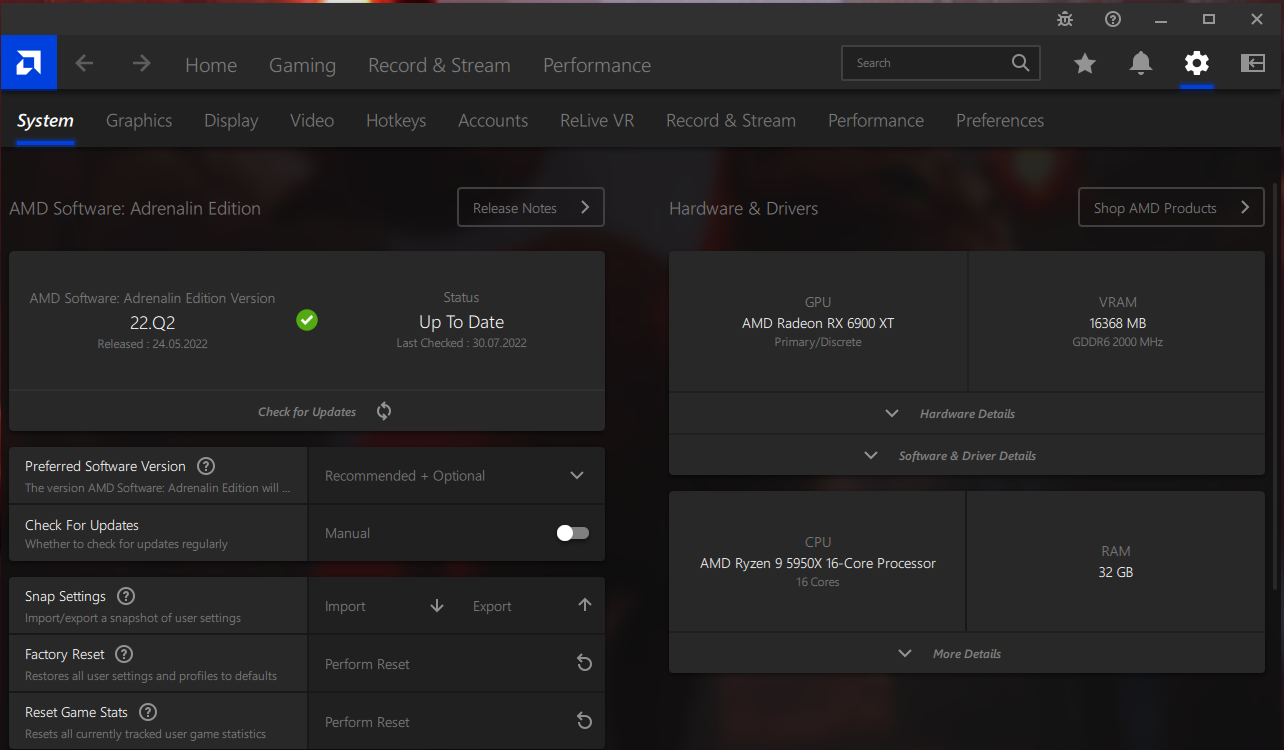Switch to the Record & Stream settings tab
Screen dimensions: 1284x750
[x=731, y=120]
